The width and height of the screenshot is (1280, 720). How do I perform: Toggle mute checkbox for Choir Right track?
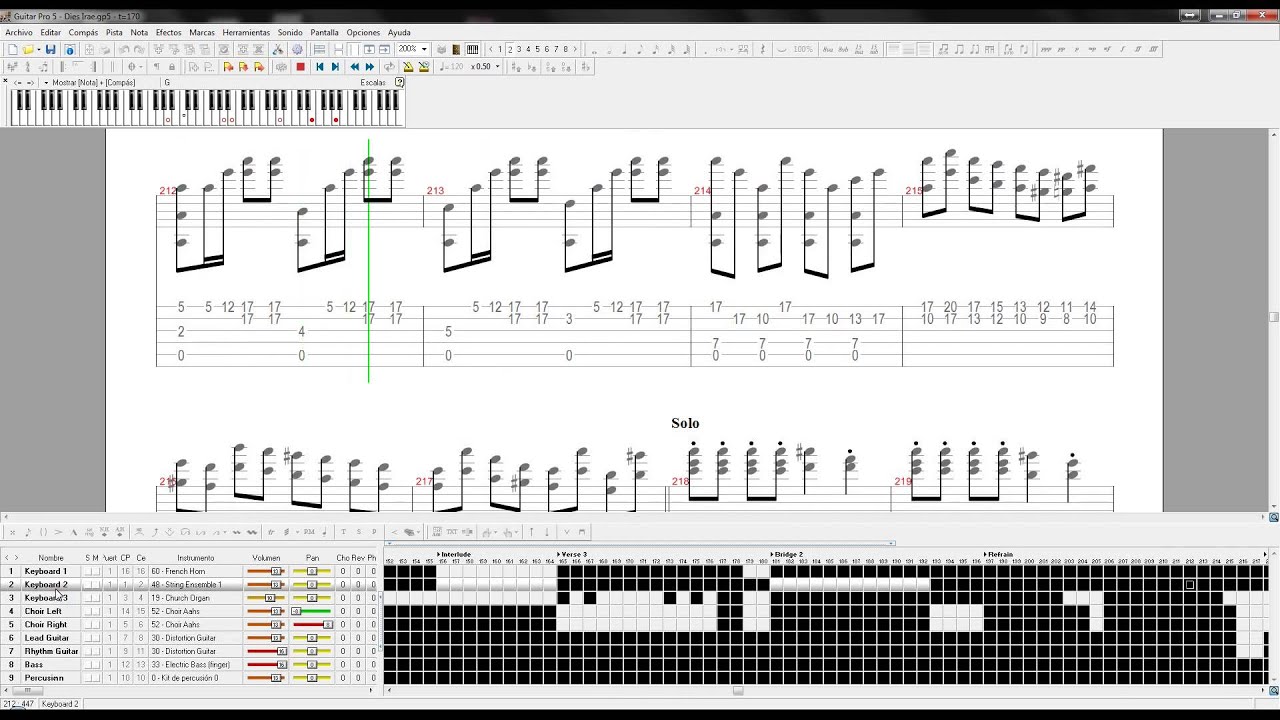point(96,624)
